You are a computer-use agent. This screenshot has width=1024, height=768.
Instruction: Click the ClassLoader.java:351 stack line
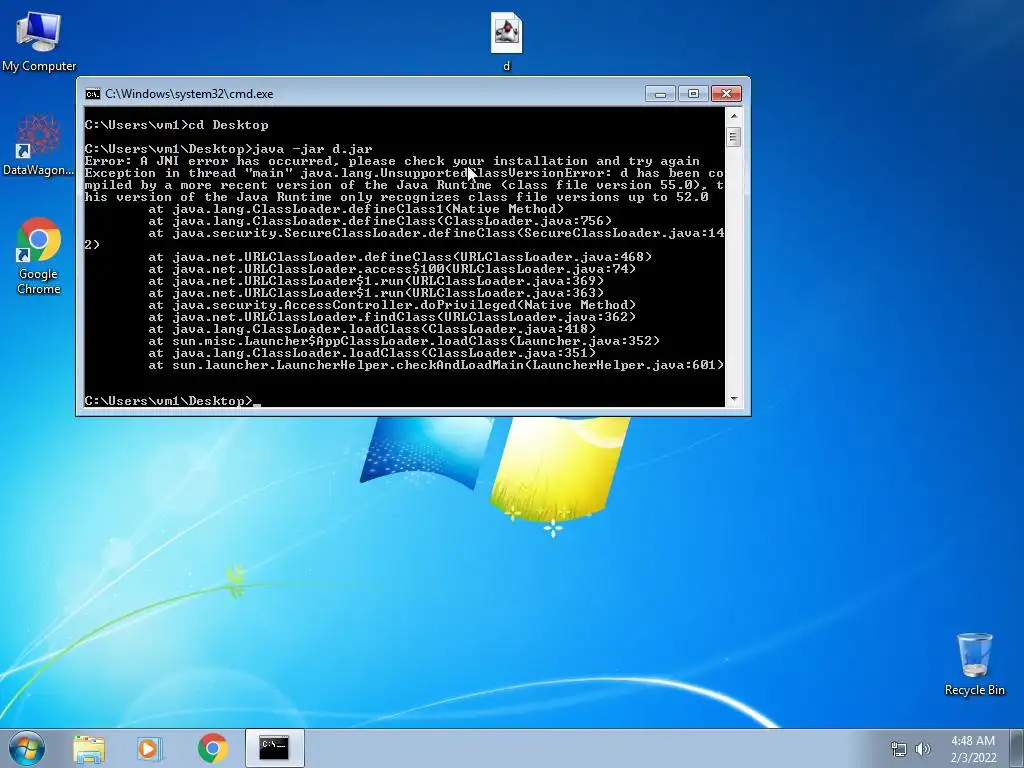(372, 353)
